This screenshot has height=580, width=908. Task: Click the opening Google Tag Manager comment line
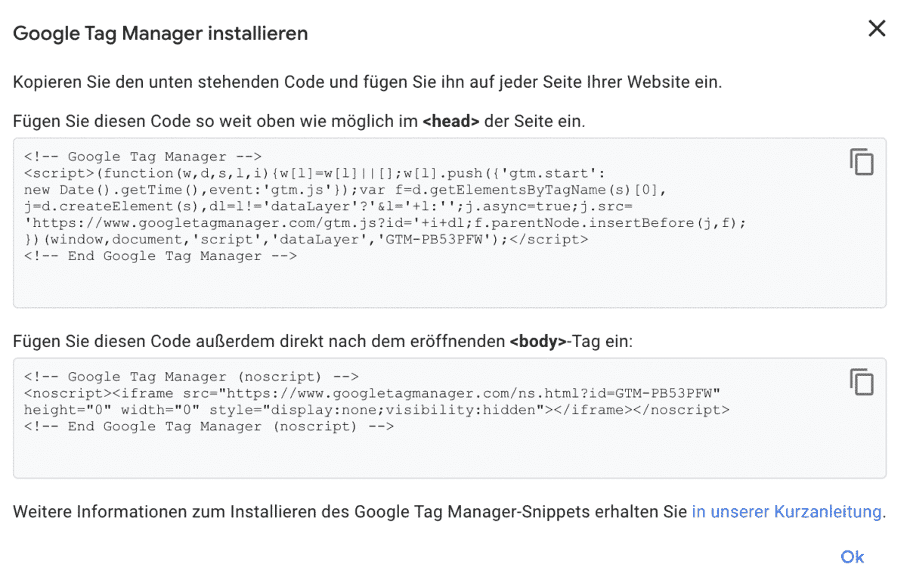(x=143, y=157)
